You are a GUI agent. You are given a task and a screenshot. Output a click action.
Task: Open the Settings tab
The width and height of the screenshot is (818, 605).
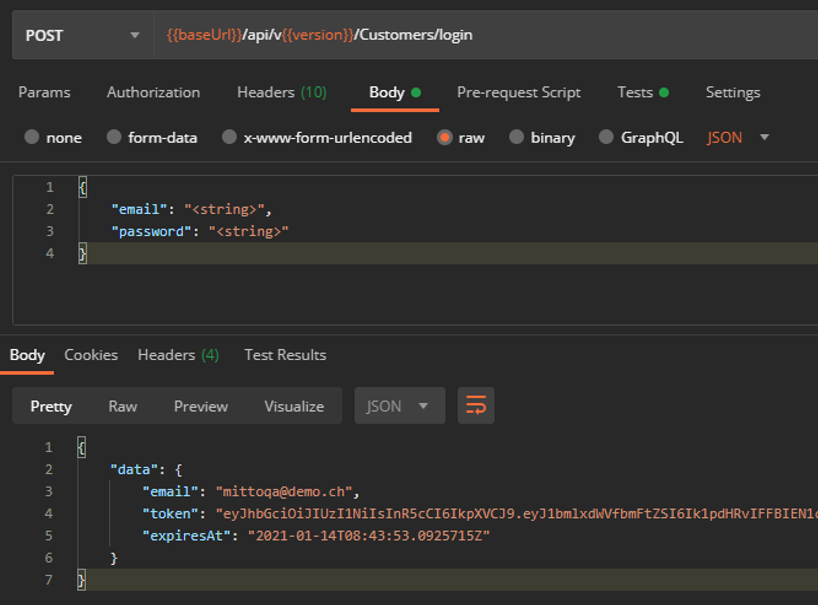click(x=732, y=92)
